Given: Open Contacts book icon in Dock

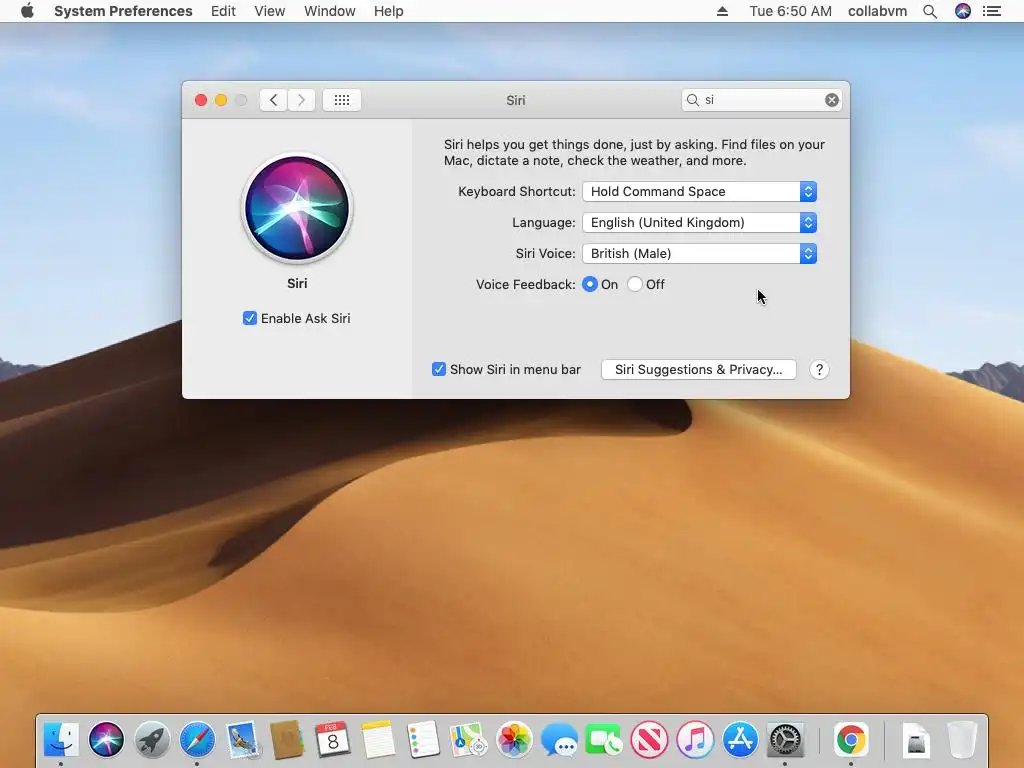Looking at the screenshot, I should click(x=287, y=739).
